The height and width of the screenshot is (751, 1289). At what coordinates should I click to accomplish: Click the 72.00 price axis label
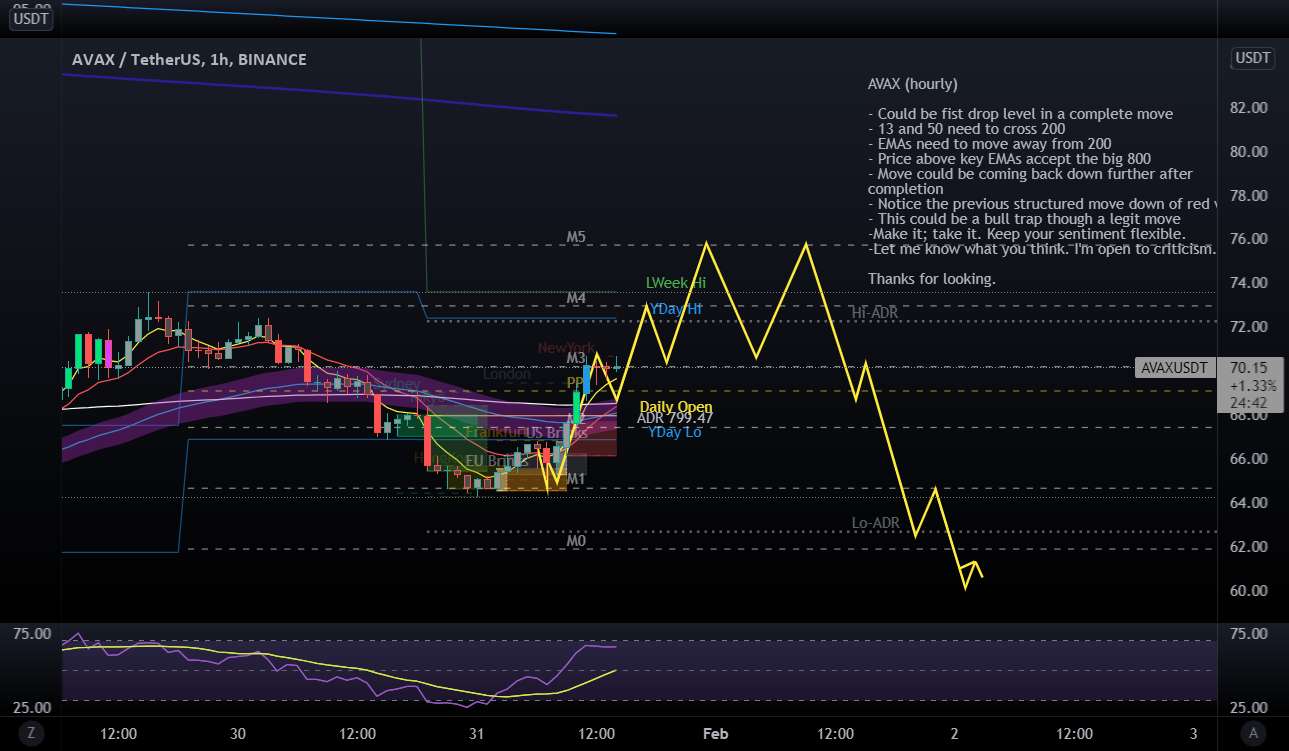pos(1247,327)
